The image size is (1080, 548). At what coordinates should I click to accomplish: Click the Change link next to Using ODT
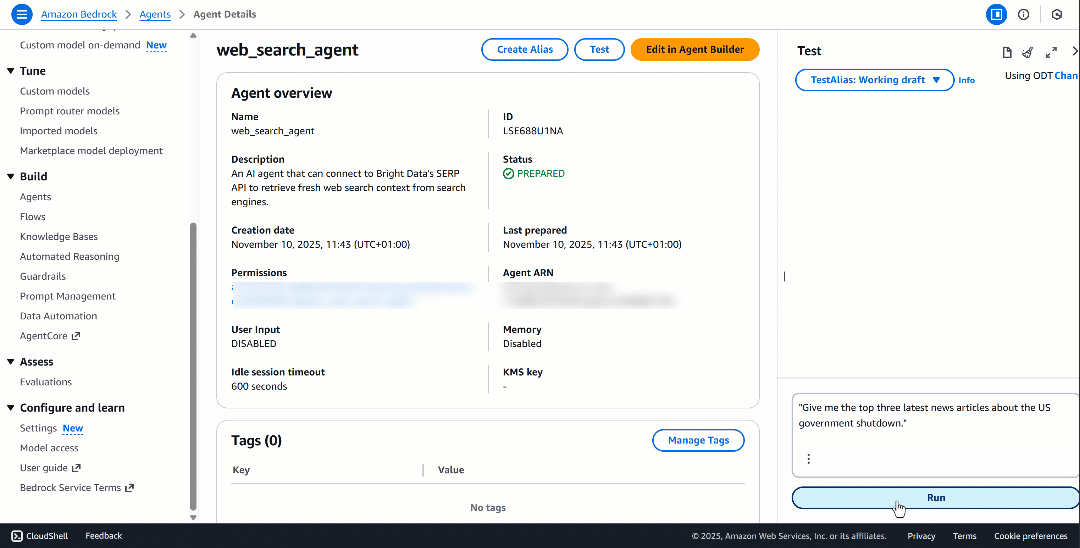click(x=1067, y=76)
